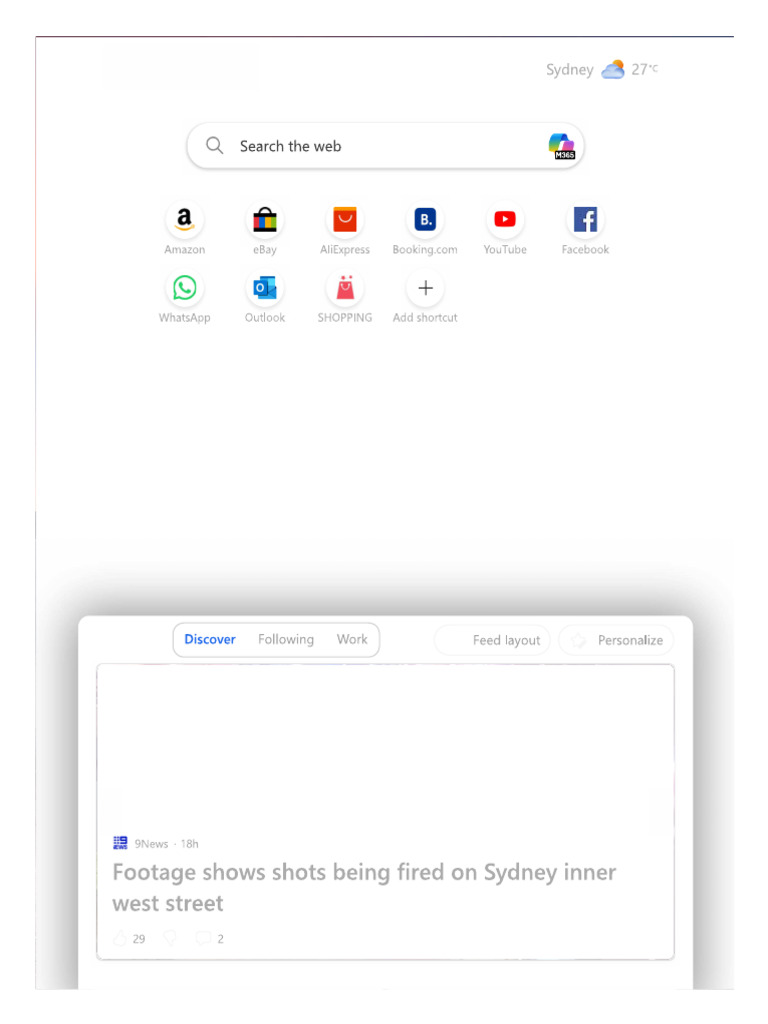768x1024 pixels.
Task: Dislike the article with thumbs down
Action: click(x=170, y=939)
